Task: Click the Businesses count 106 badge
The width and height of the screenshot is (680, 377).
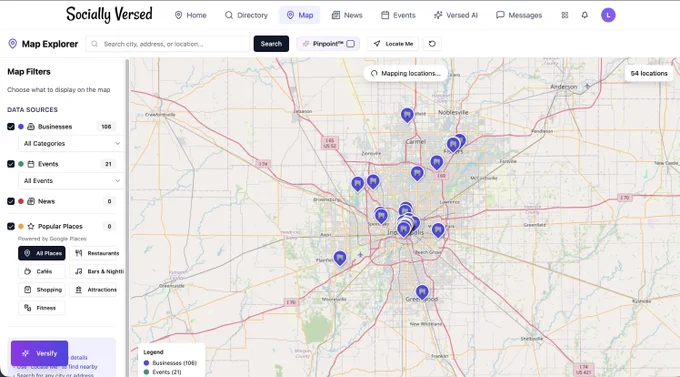Action: pos(106,127)
